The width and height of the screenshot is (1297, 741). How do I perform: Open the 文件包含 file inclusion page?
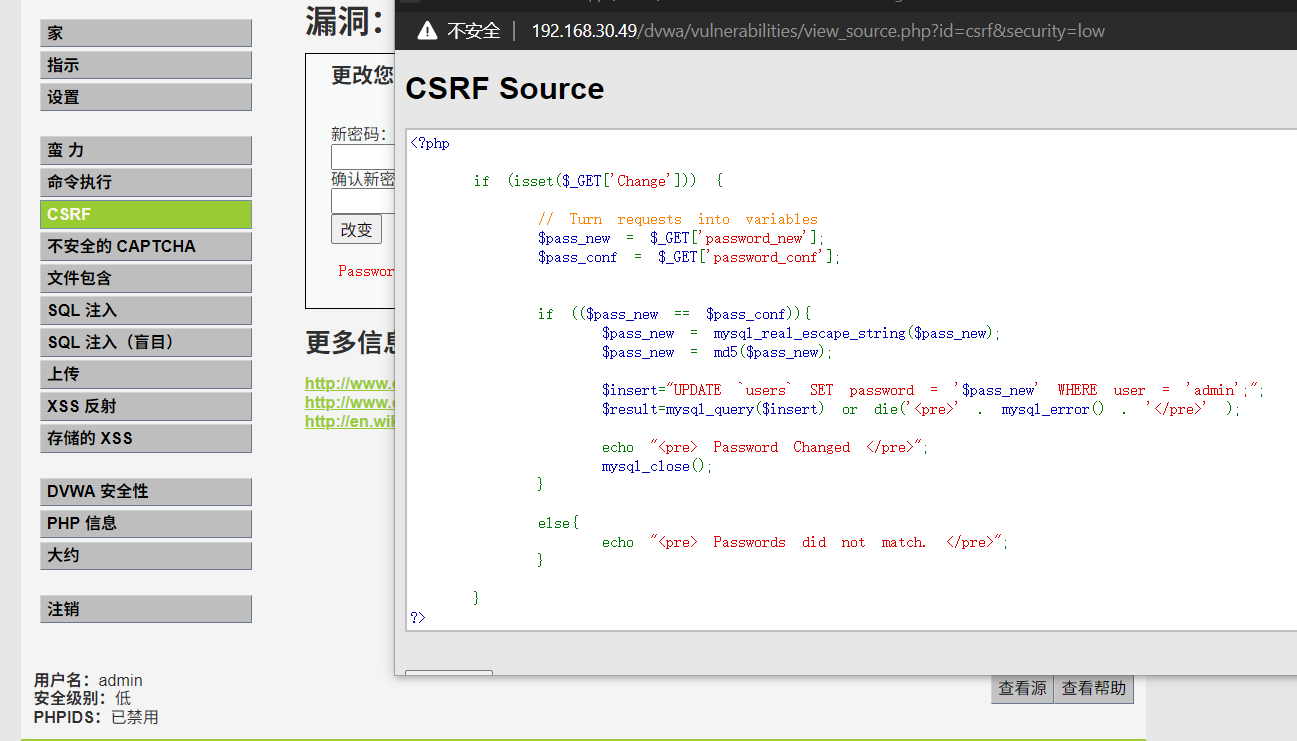click(146, 279)
